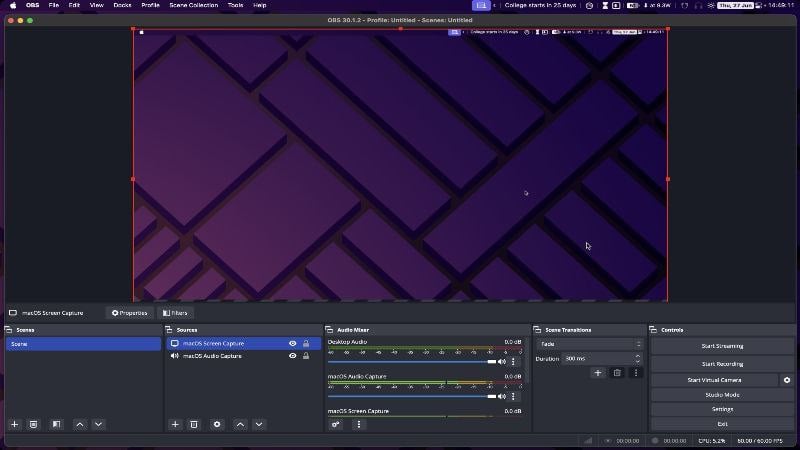This screenshot has width=800, height=450.
Task: Open the Help menu
Action: coord(260,5)
